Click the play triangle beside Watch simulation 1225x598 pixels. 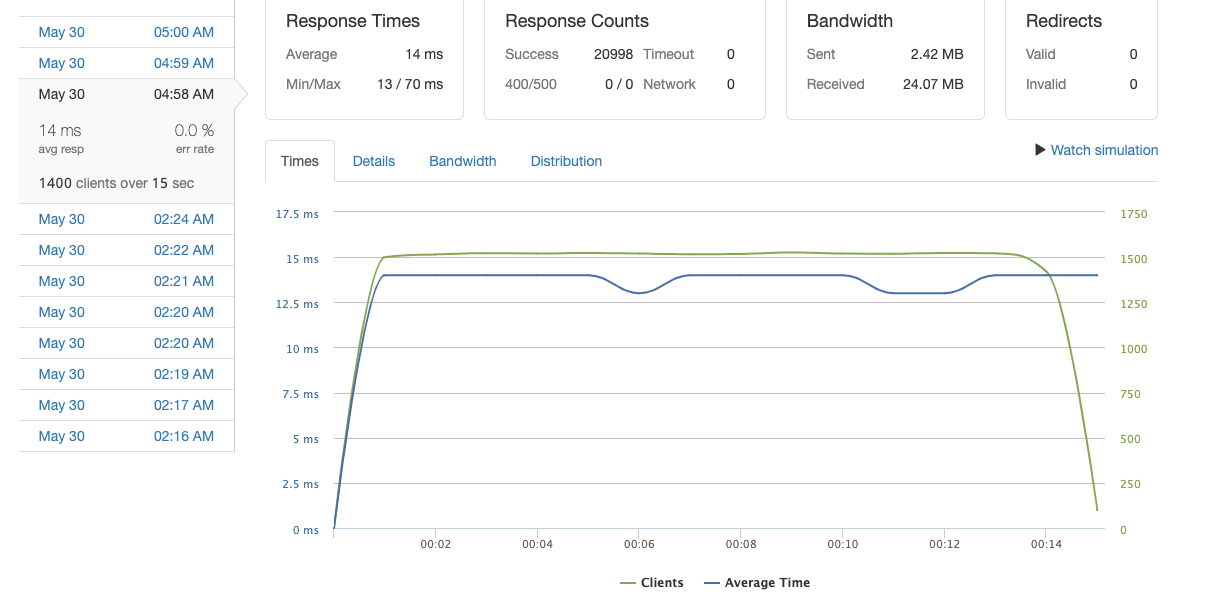pyautogui.click(x=1040, y=150)
